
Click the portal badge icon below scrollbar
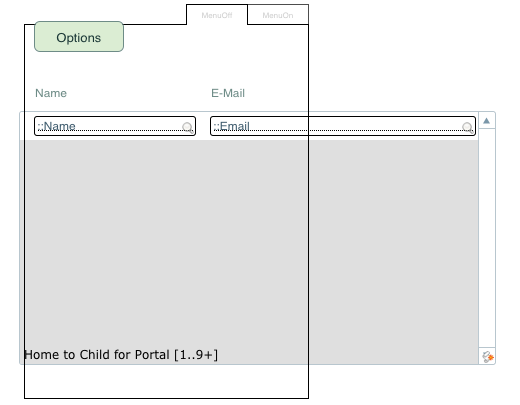tap(488, 357)
